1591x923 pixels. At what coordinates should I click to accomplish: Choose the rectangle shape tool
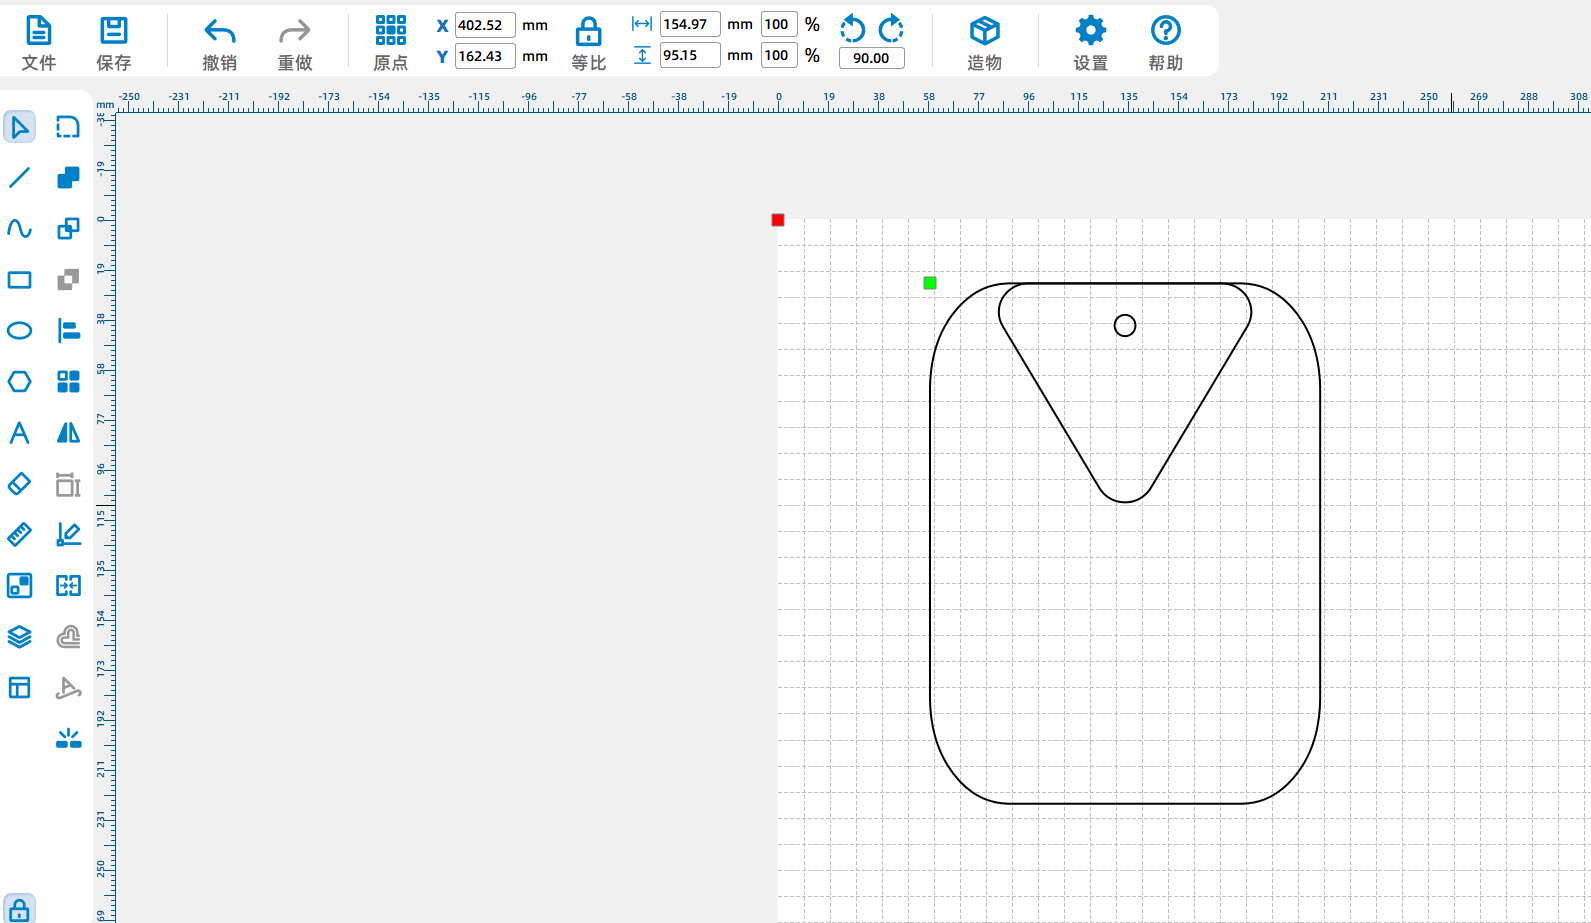tap(20, 280)
